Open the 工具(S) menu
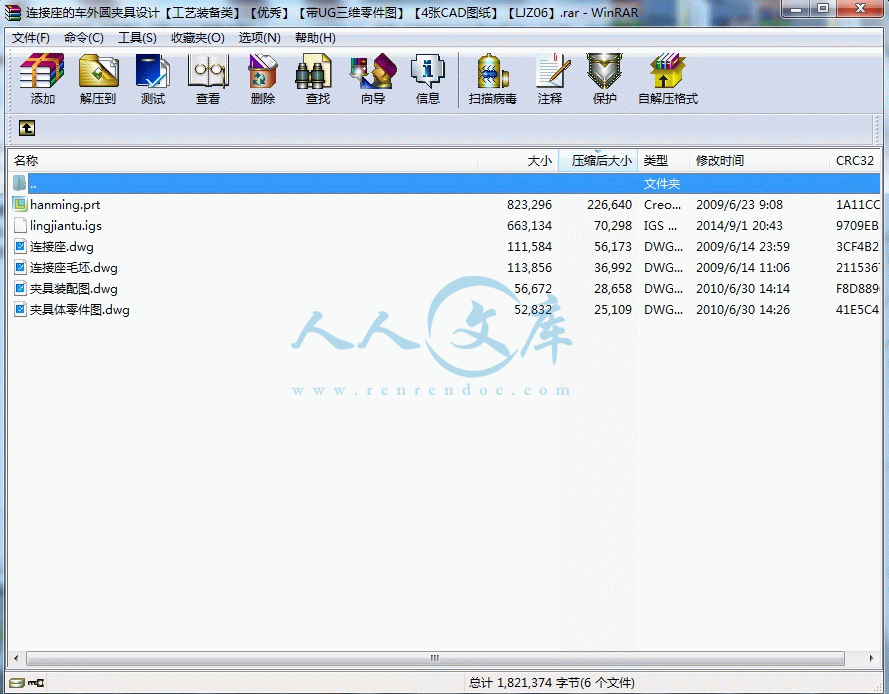The width and height of the screenshot is (889, 694). pyautogui.click(x=137, y=38)
